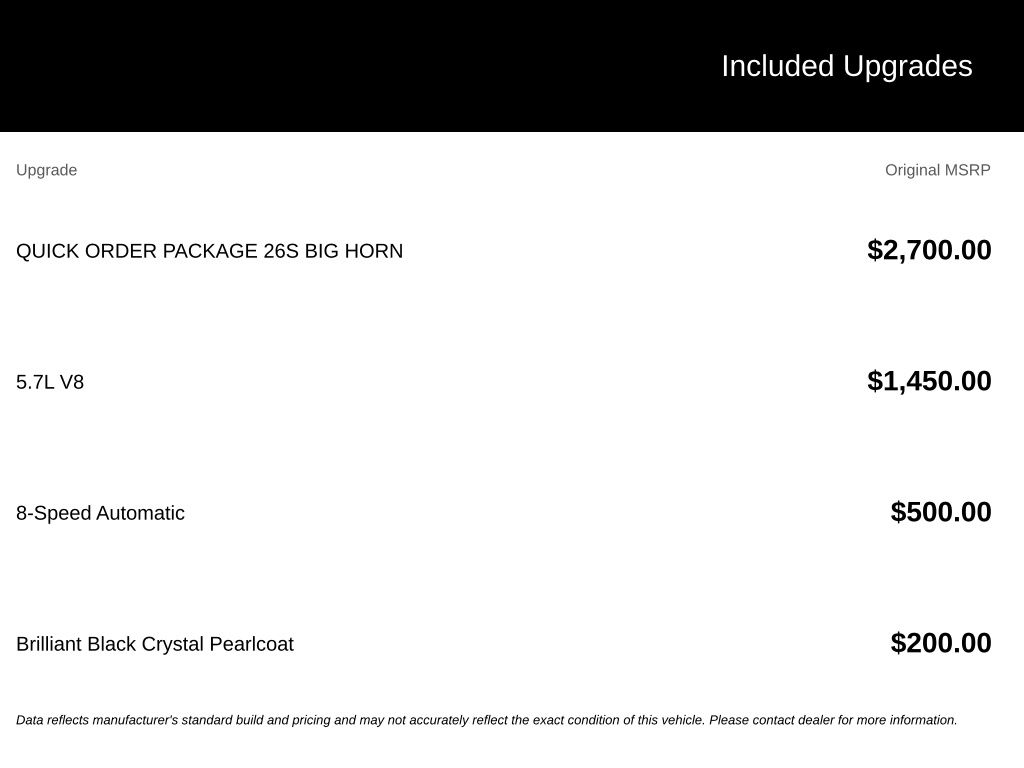The height and width of the screenshot is (768, 1024).
Task: Select the 5.7L V8 upgrade
Action: (50, 382)
